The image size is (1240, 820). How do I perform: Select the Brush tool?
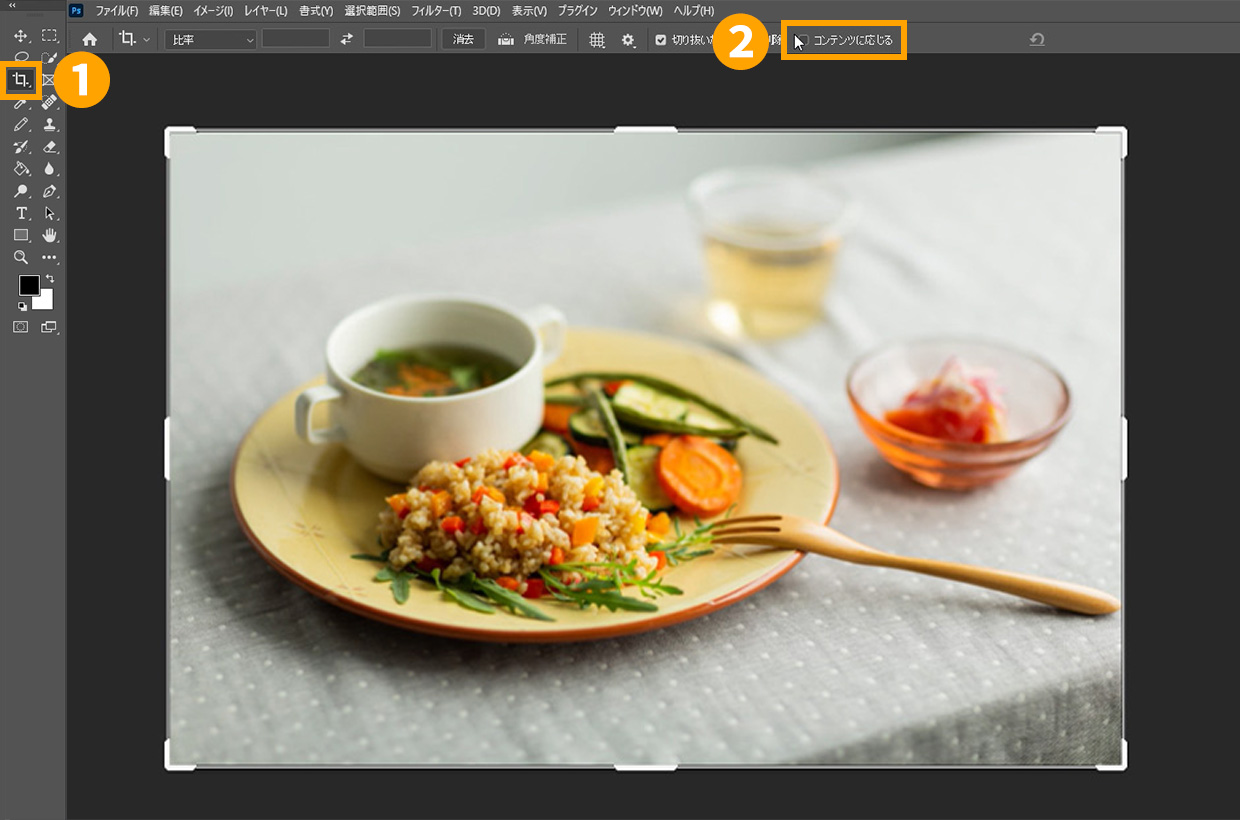(x=20, y=124)
